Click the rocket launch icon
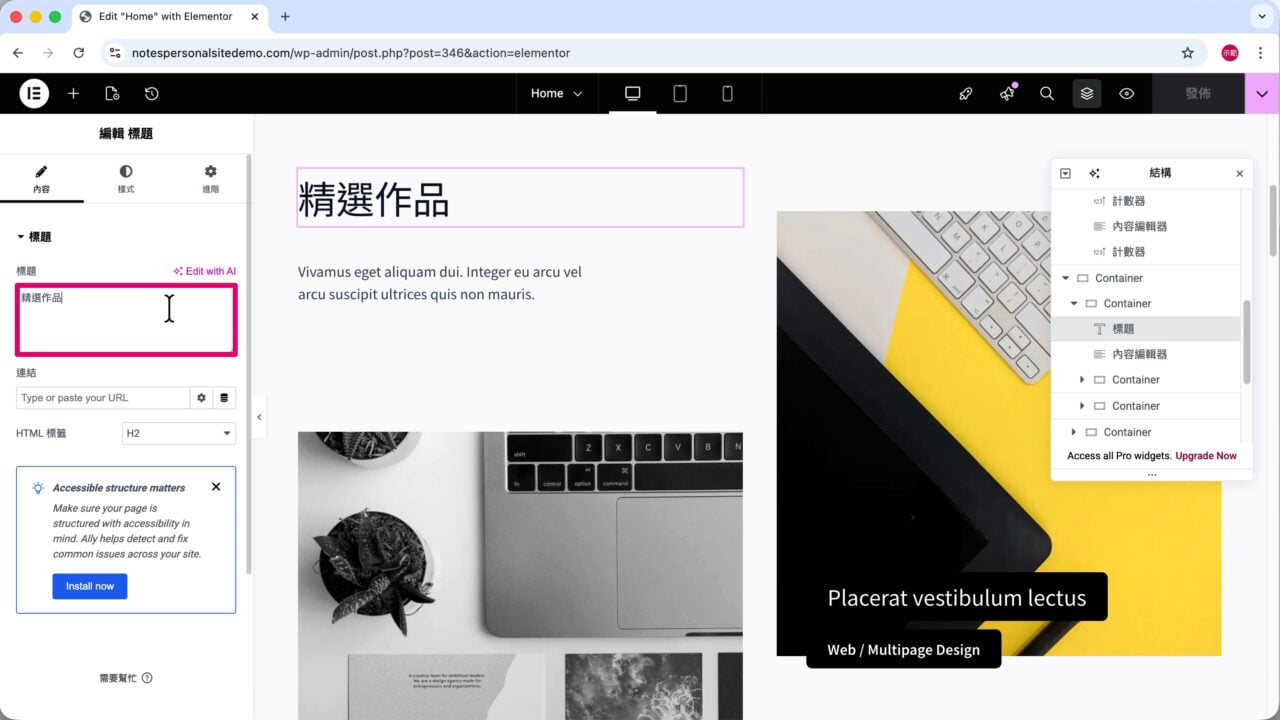This screenshot has height=720, width=1280. [965, 93]
